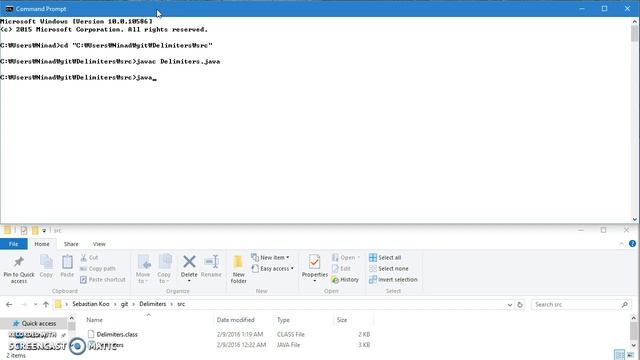The height and width of the screenshot is (360, 640).
Task: Go back in File Explorer
Action: [x=9, y=304]
